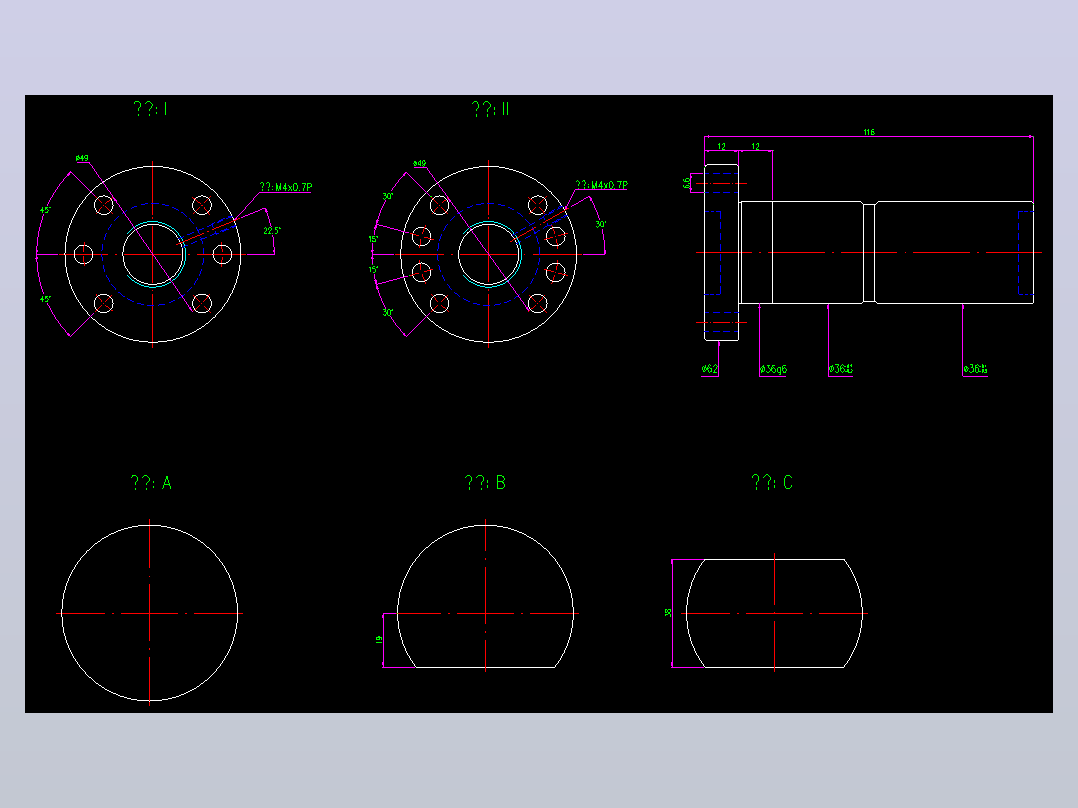Image resolution: width=1078 pixels, height=808 pixels.
Task: Click the 38 height dimension in section C
Action: (668, 613)
